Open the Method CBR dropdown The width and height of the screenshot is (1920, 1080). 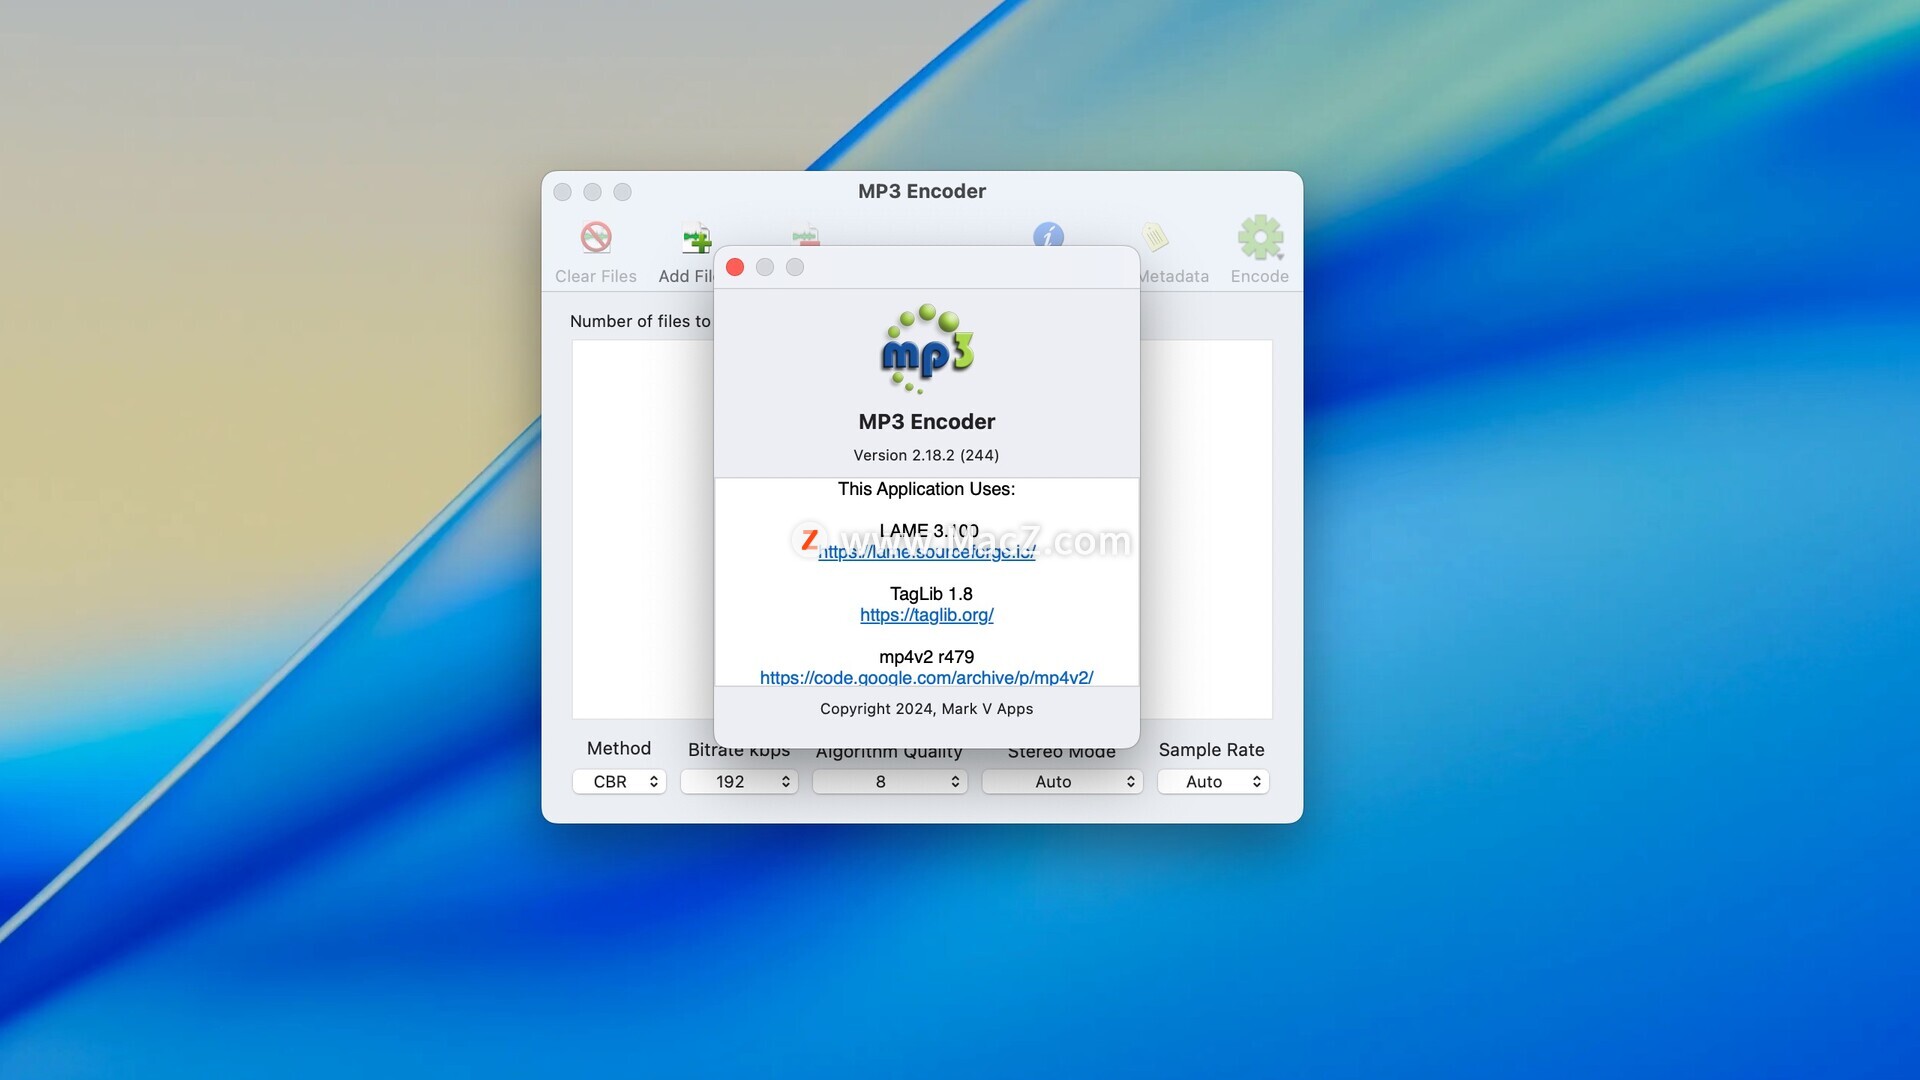(619, 781)
